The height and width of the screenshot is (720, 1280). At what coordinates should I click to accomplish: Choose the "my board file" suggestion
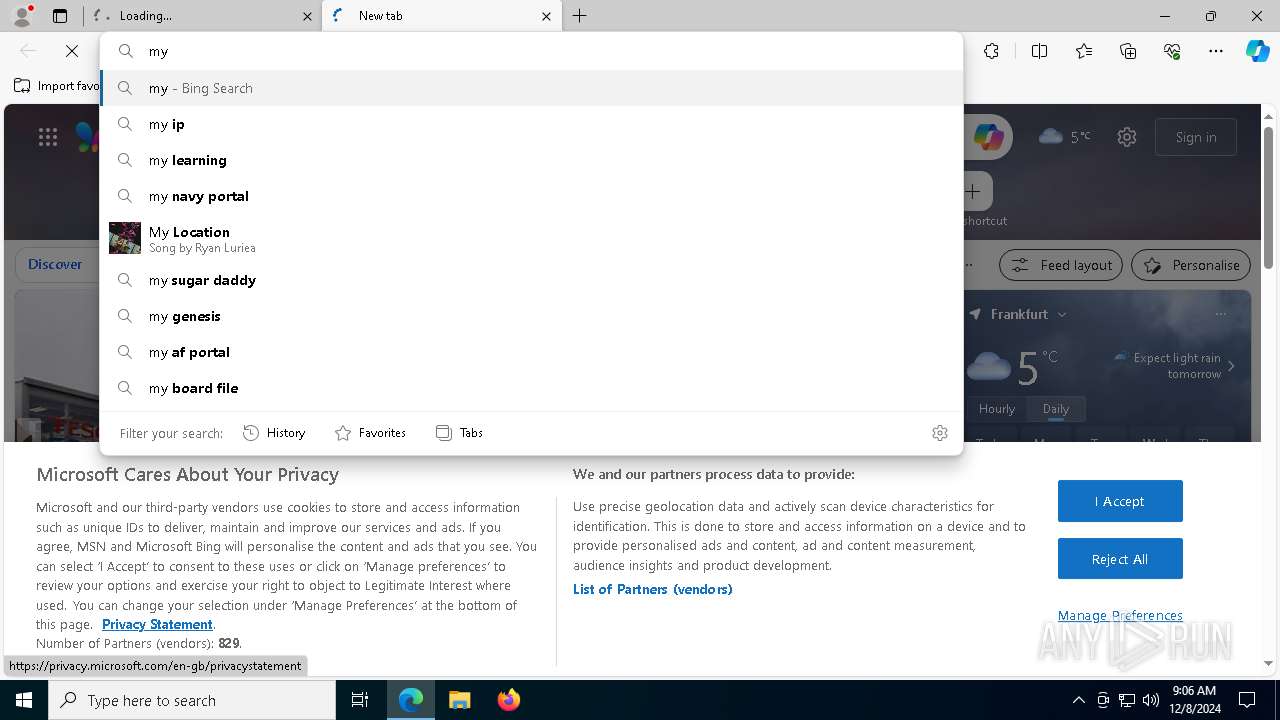(x=531, y=388)
